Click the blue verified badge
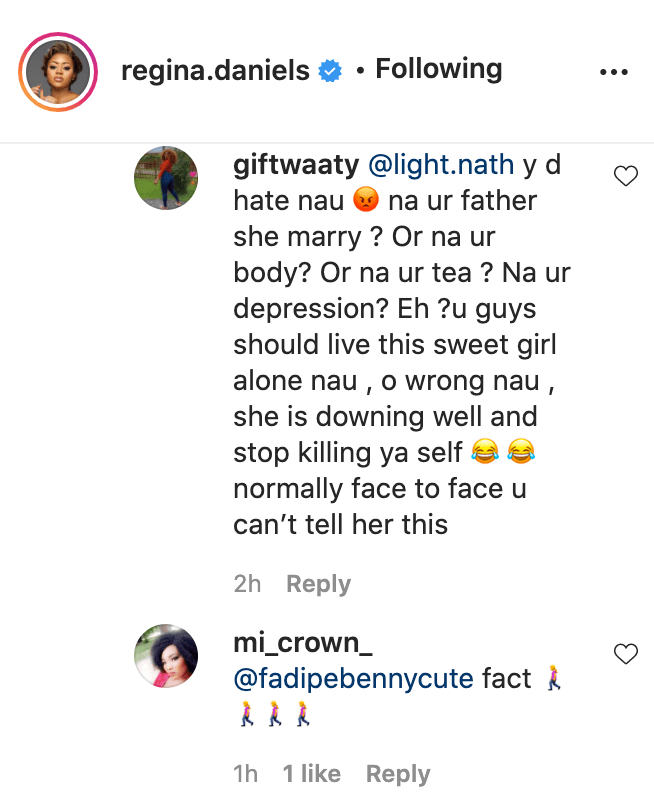Screen dimensions: 654x798 (329, 72)
